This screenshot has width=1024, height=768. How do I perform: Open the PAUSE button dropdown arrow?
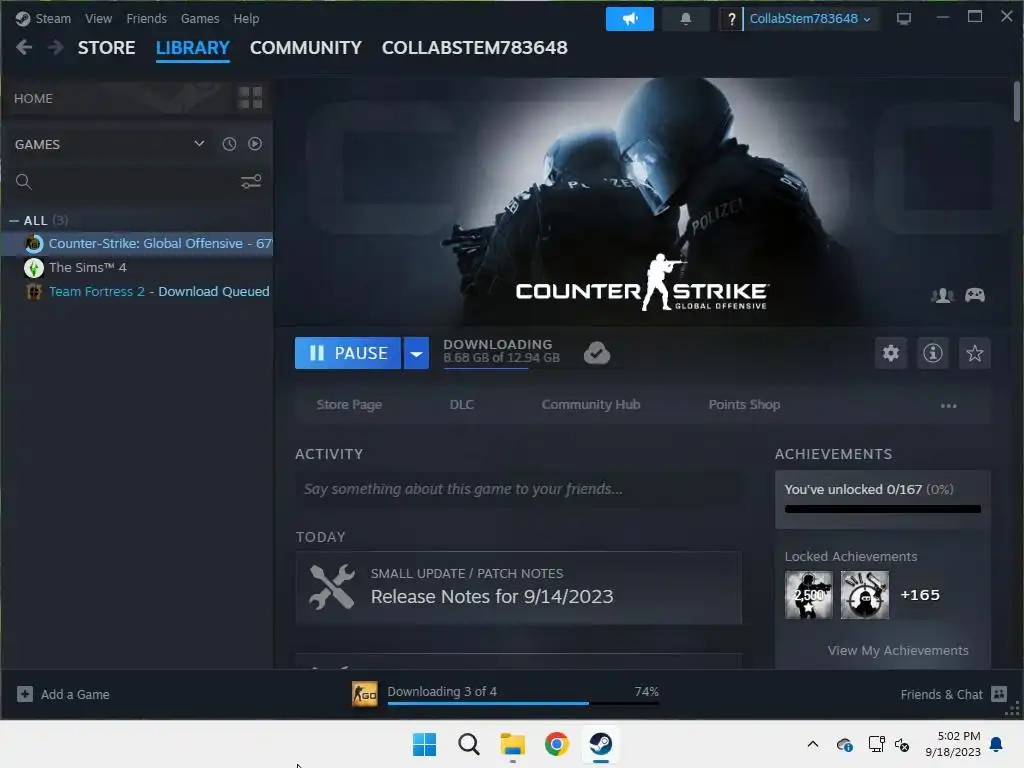[x=416, y=353]
